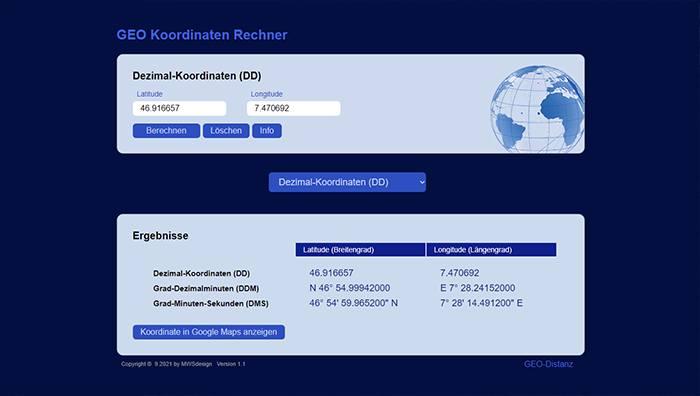Click the DD latitude result 46.916657
This screenshot has height=396, width=700.
click(331, 273)
